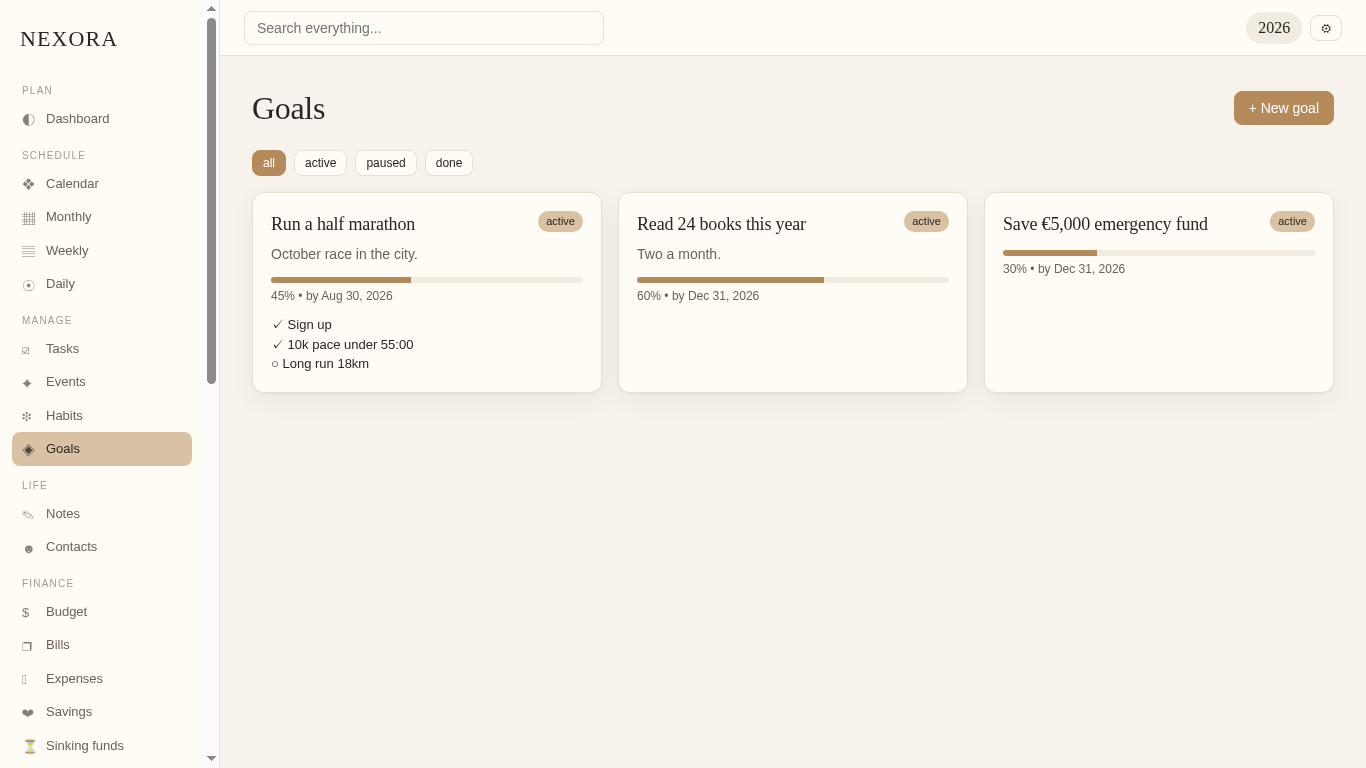Click the Calendar sidebar icon
1366x768 pixels.
[x=28, y=184]
